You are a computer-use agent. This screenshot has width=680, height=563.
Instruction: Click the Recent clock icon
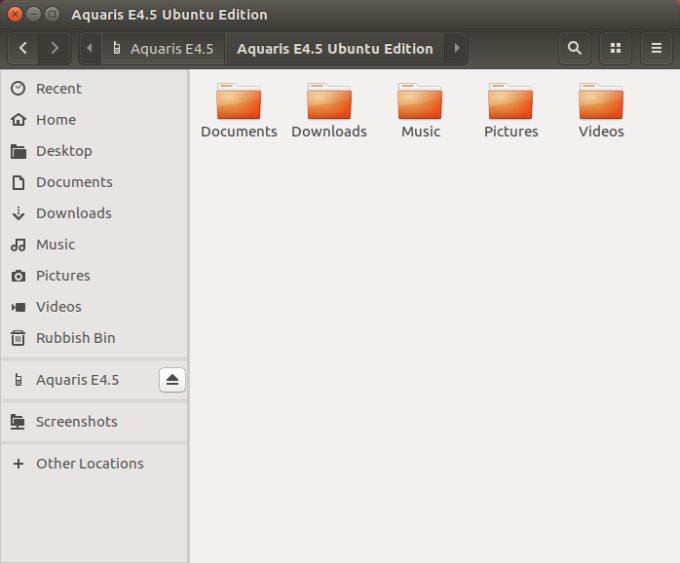[18, 88]
